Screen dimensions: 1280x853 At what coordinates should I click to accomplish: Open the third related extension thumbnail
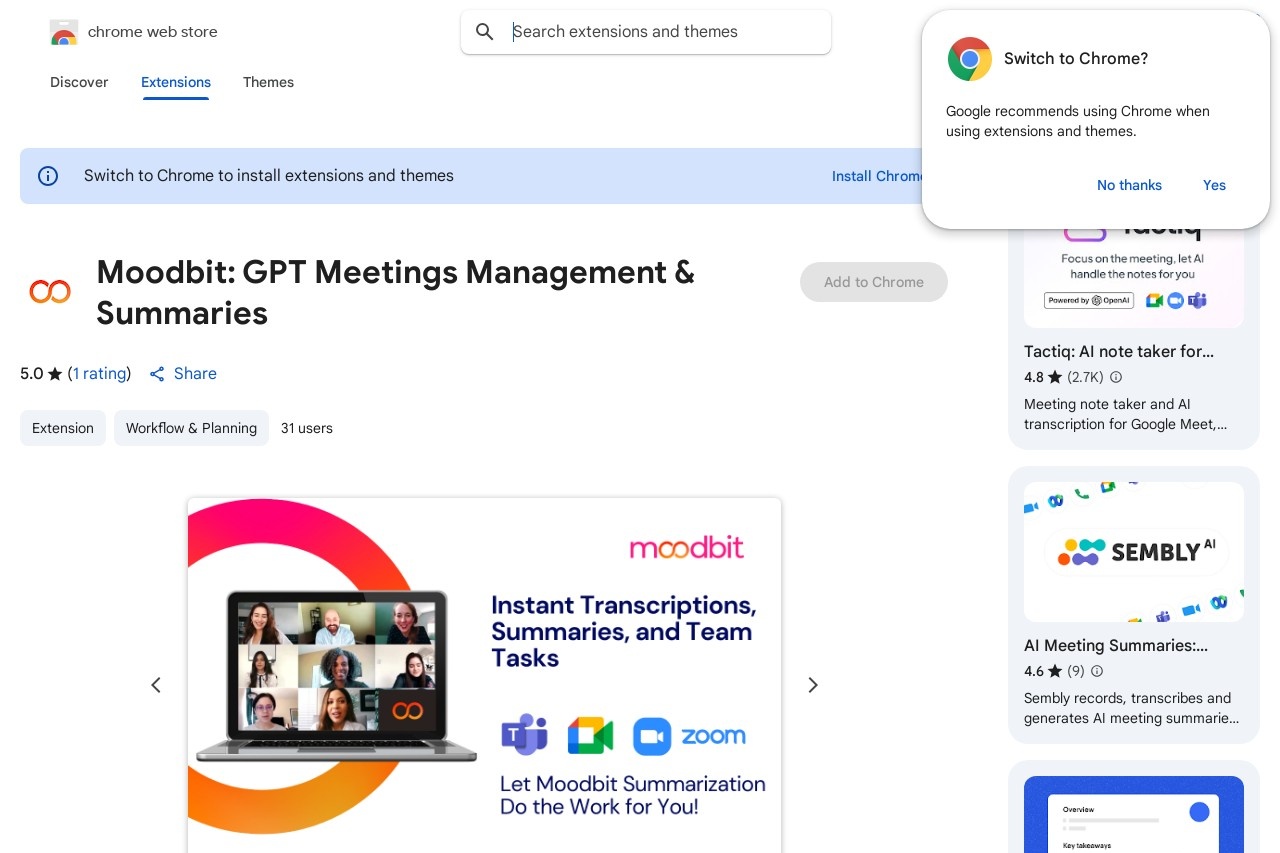[x=1134, y=814]
